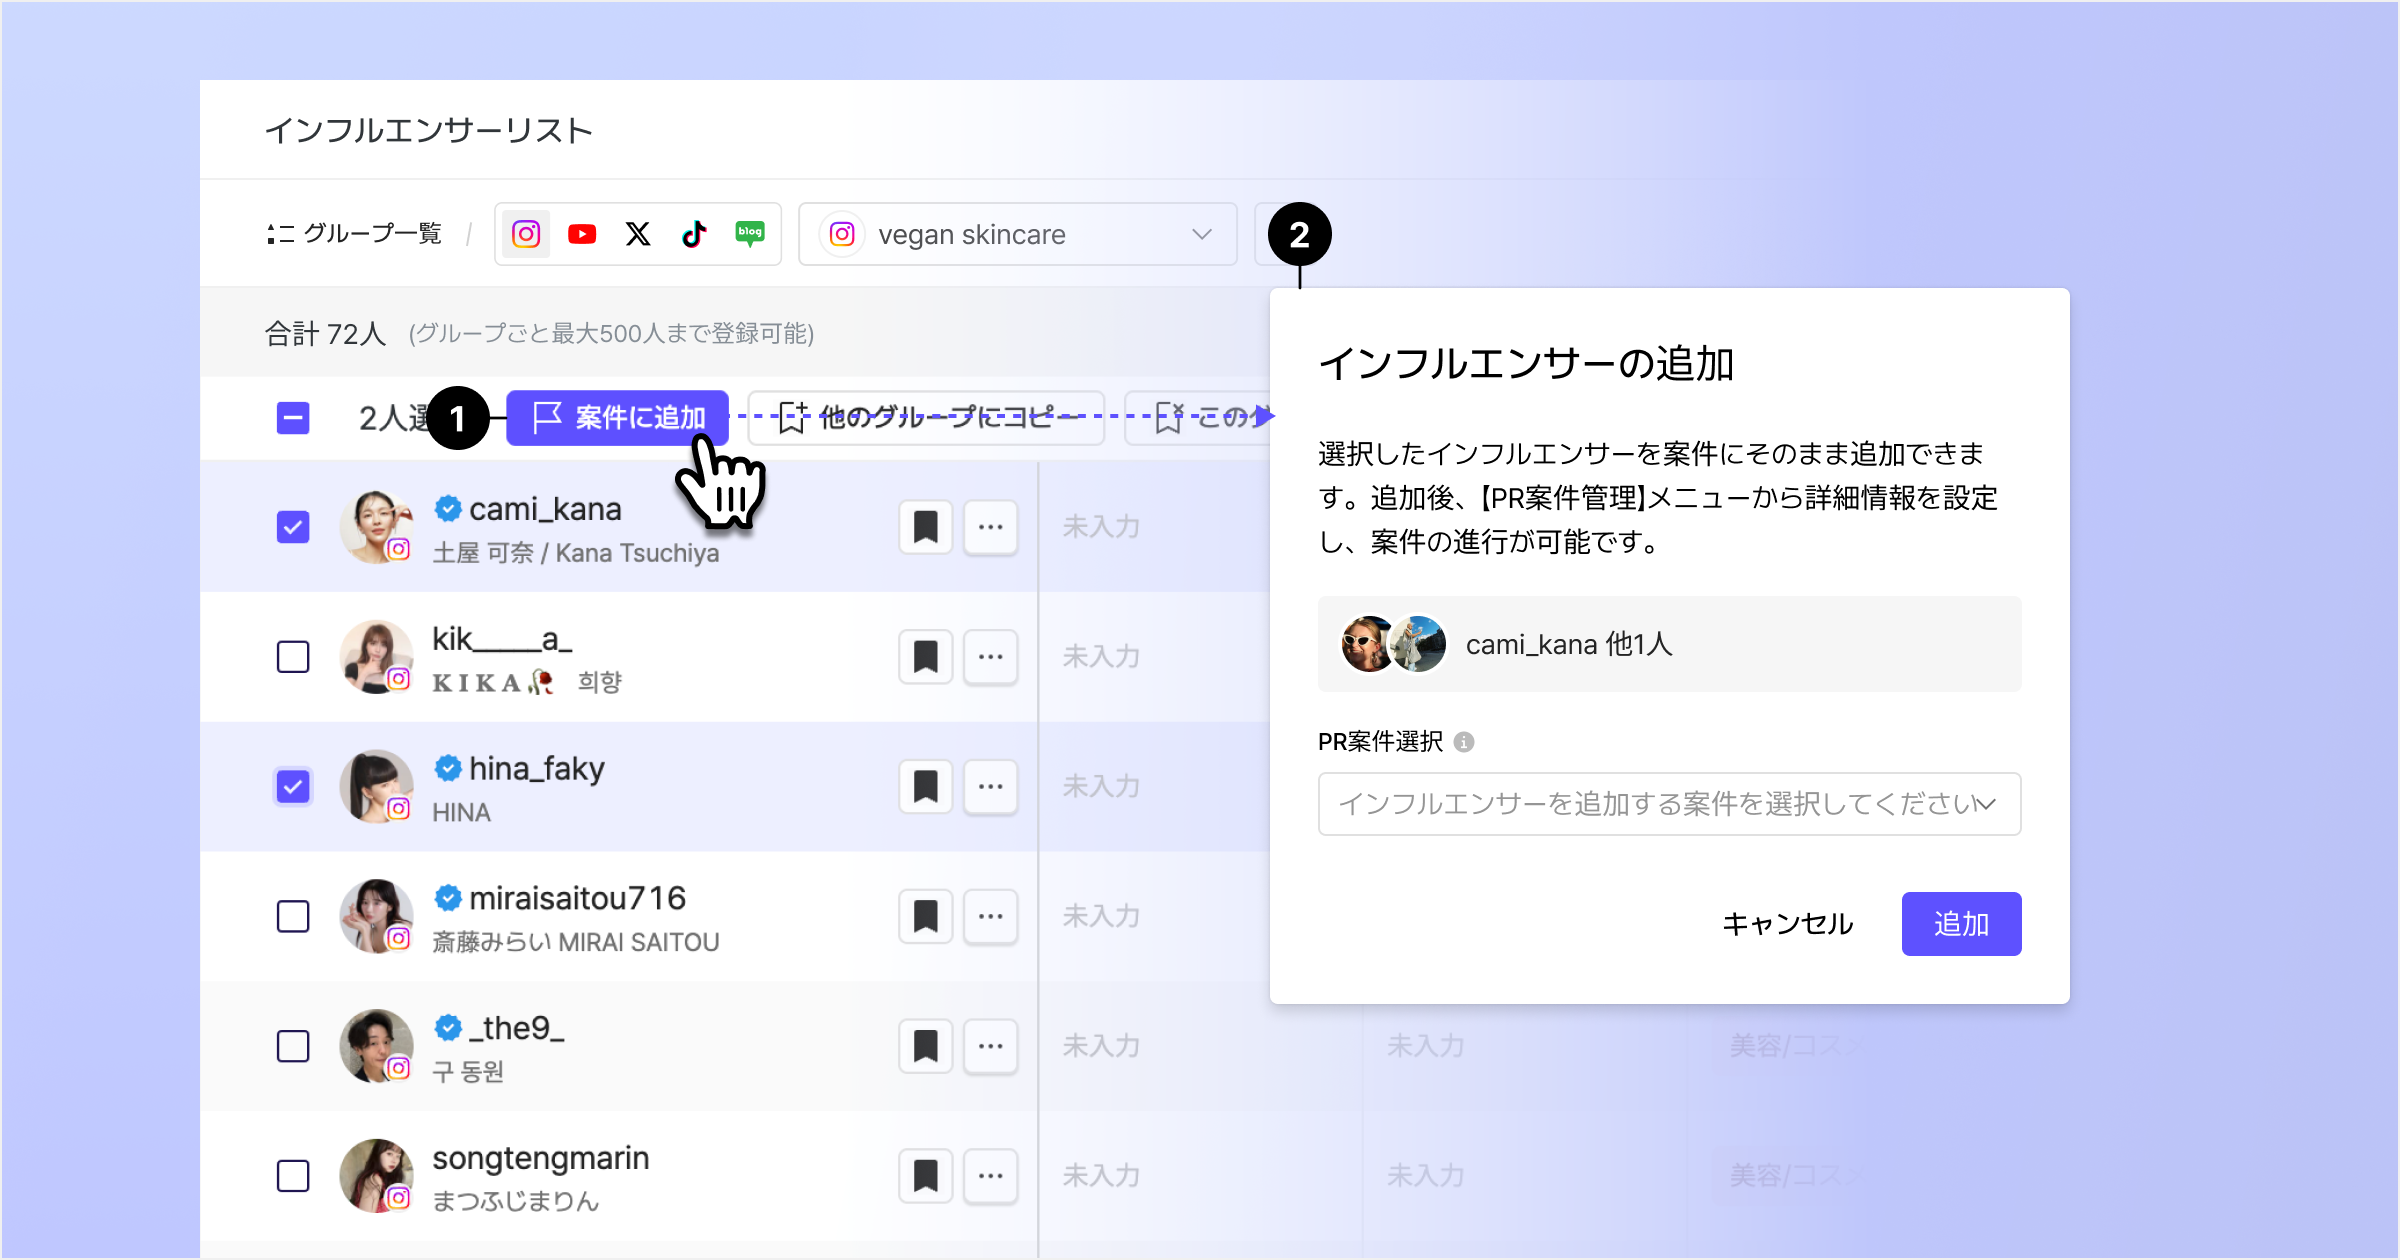Viewport: 2400px width, 1260px height.
Task: Open more options for kik____a_
Action: click(990, 657)
